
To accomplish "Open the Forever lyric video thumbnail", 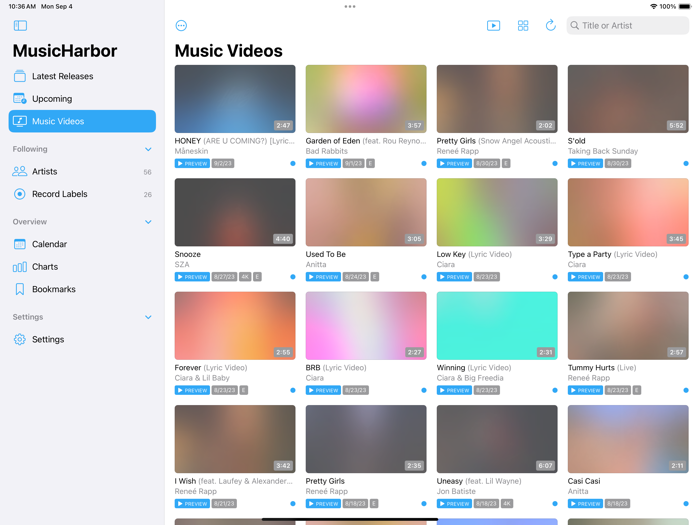I will (x=235, y=325).
